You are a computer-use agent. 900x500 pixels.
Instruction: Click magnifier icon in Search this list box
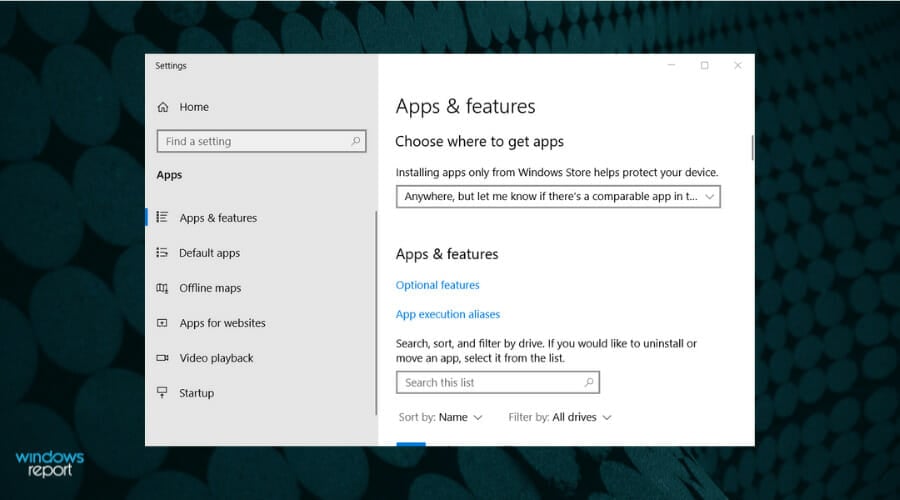pos(588,382)
